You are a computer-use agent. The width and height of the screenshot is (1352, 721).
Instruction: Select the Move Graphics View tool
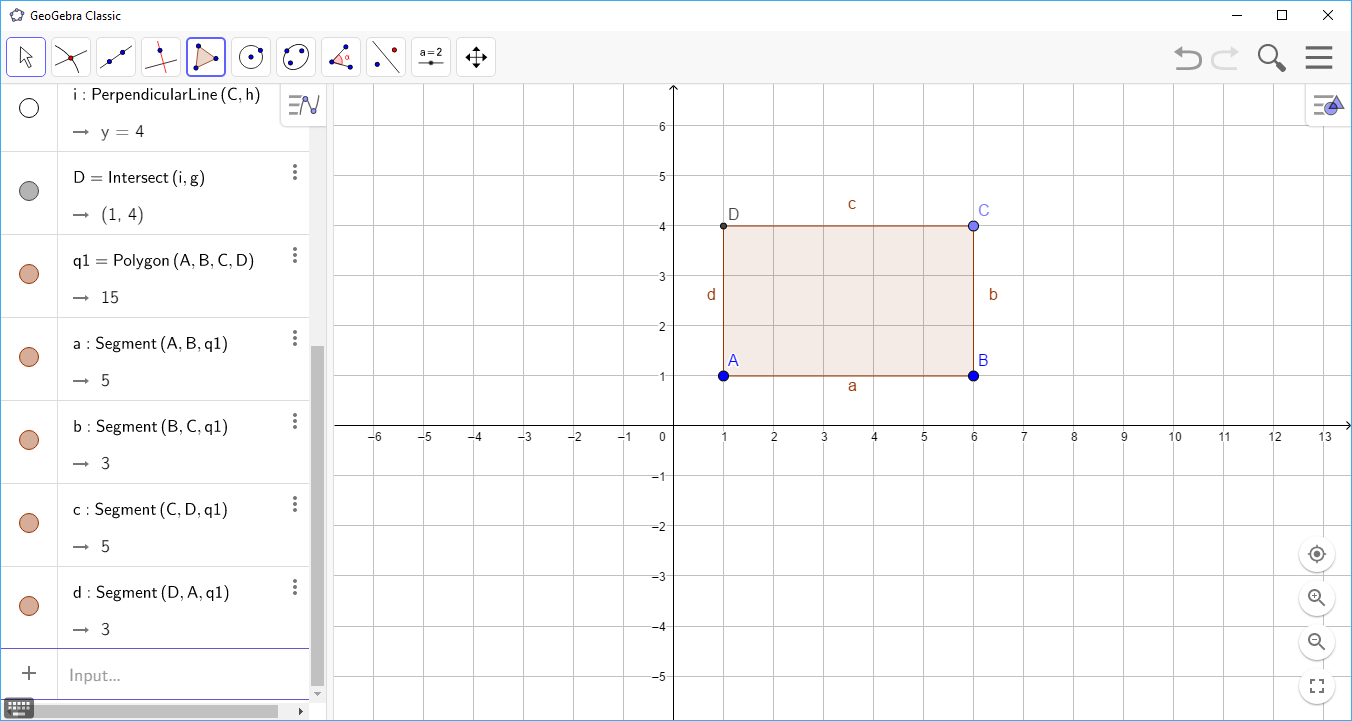pos(475,57)
